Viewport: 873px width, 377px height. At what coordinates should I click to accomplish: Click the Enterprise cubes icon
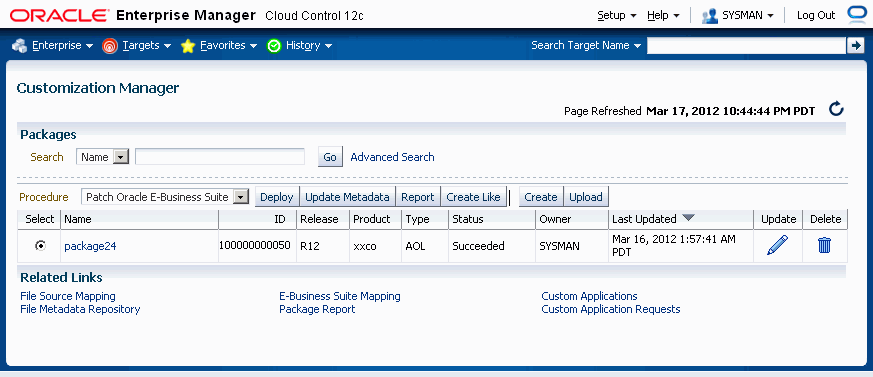tap(19, 46)
